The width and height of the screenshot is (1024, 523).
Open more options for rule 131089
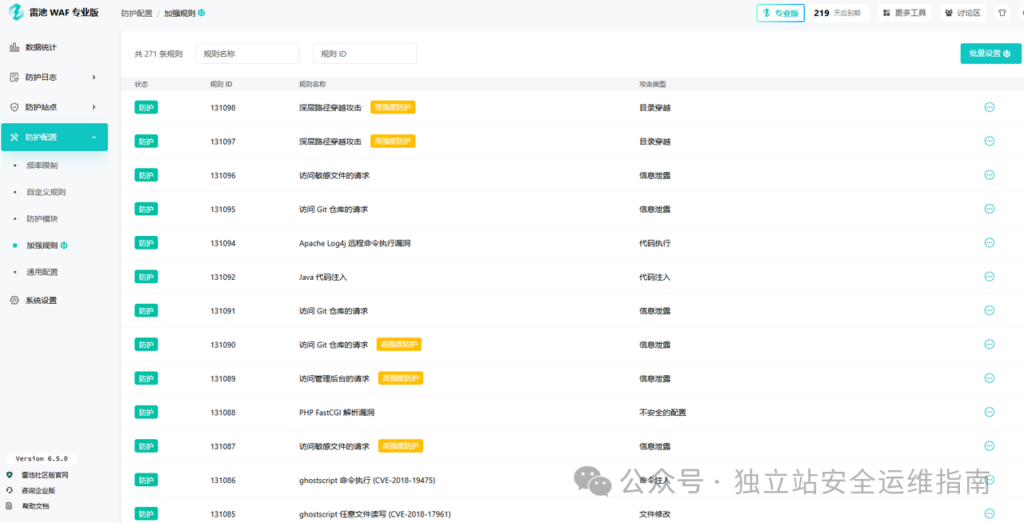coord(989,378)
